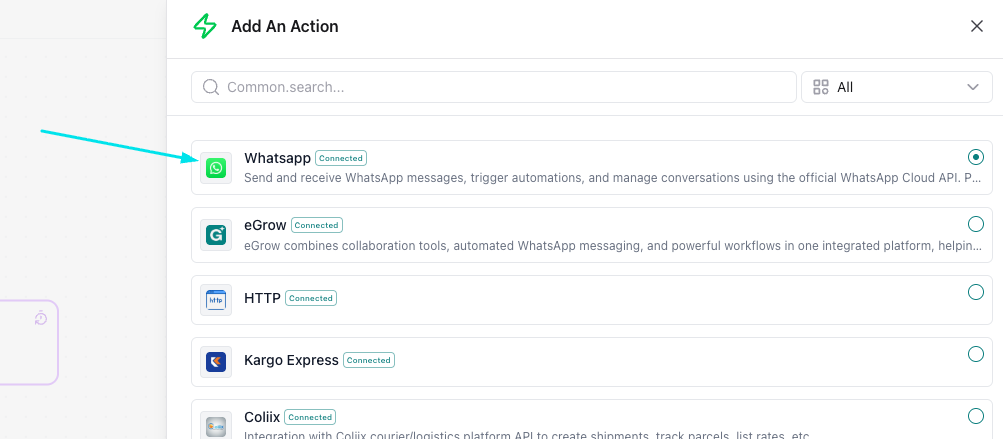This screenshot has width=1003, height=439.
Task: Click the Kargo Express title text
Action: click(291, 360)
